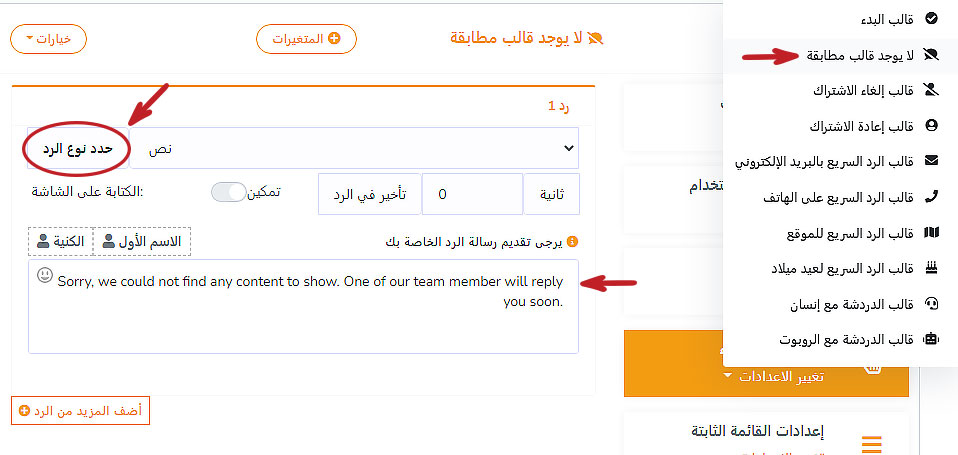Insert the الاسم الأول first name tag
958x455 pixels.
(141, 241)
